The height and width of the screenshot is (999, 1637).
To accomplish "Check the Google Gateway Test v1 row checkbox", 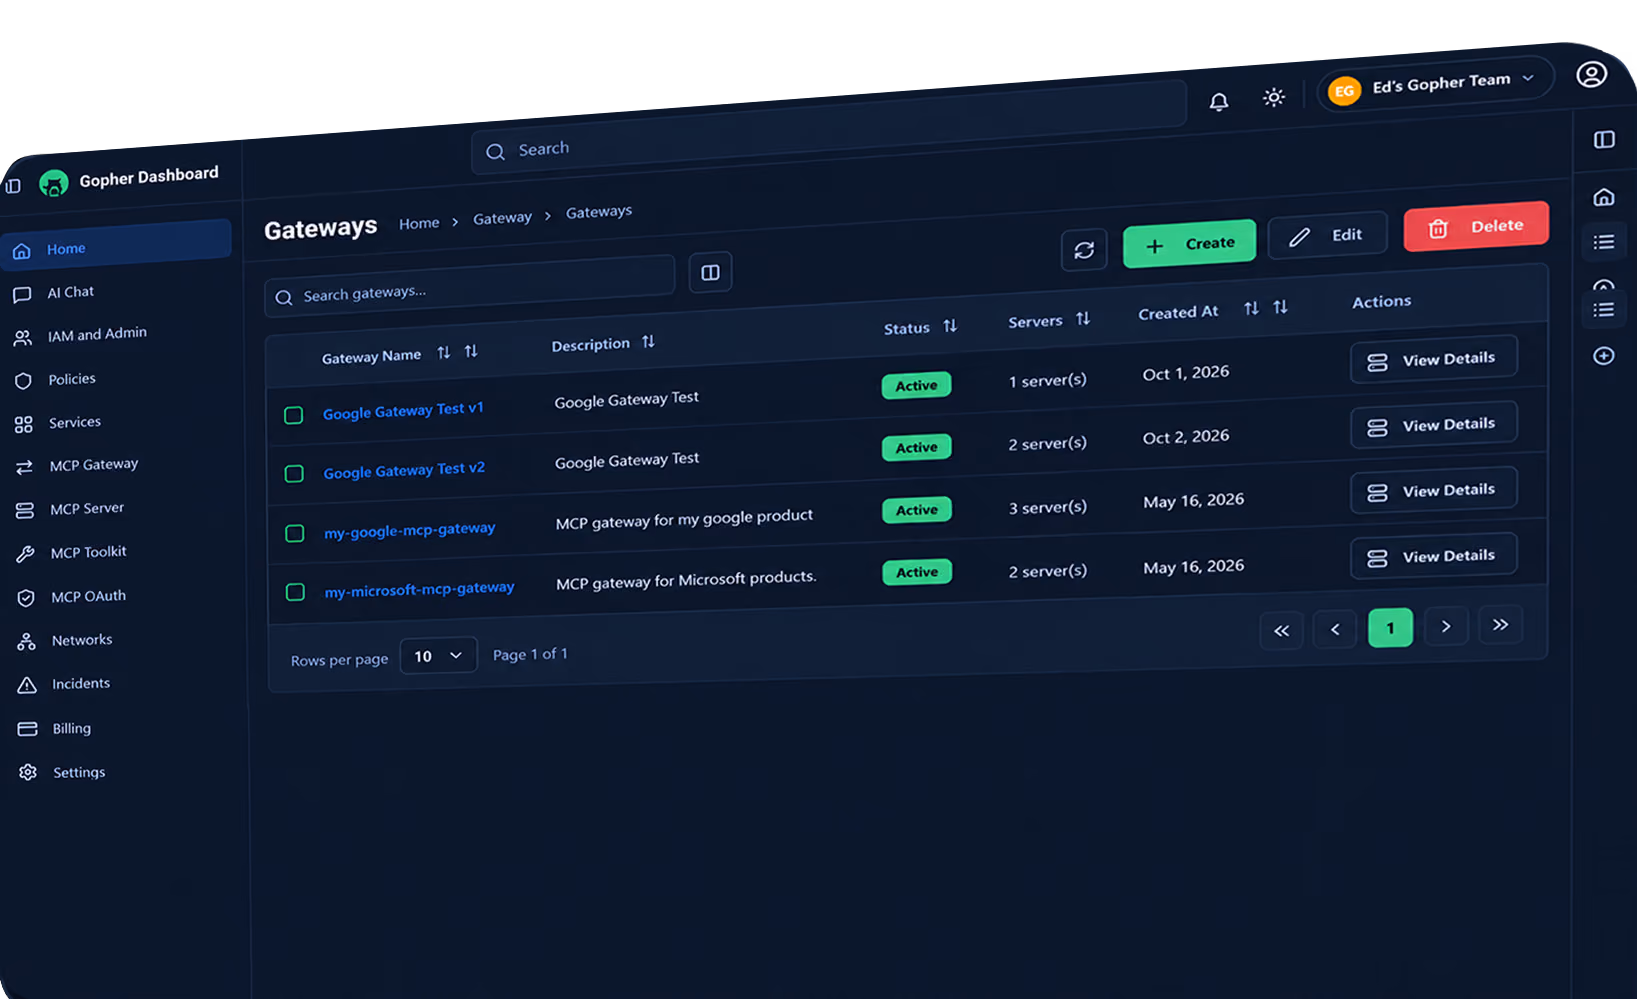I will tap(293, 415).
